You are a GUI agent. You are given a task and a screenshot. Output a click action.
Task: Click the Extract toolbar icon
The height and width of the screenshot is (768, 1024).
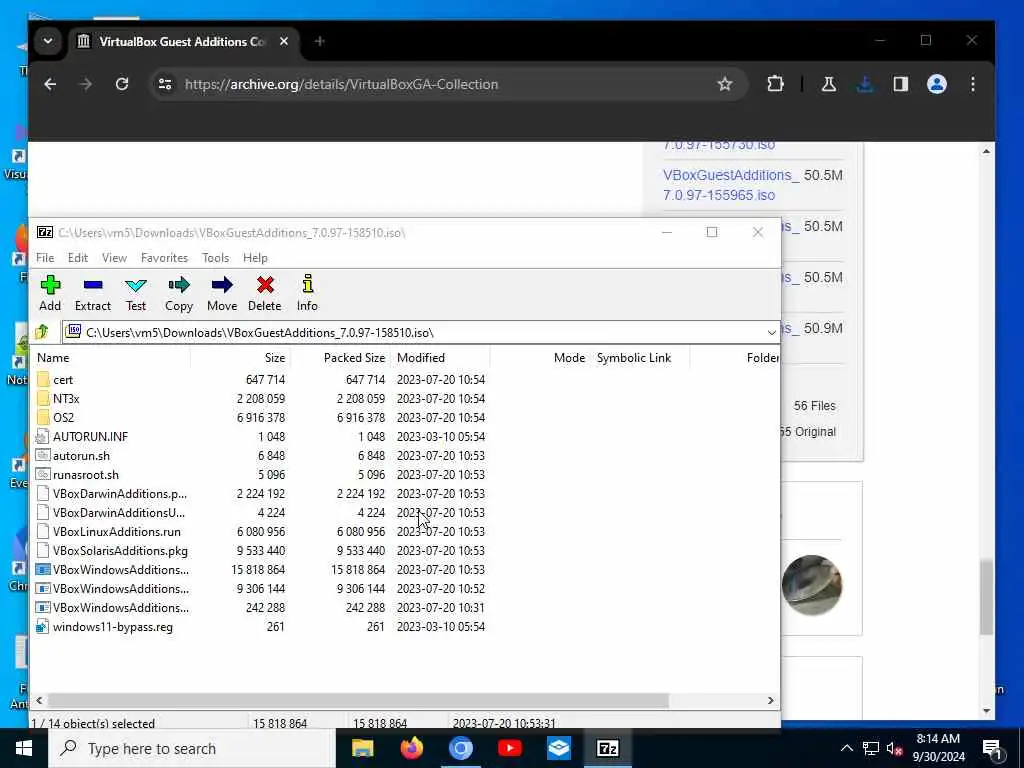(x=93, y=293)
